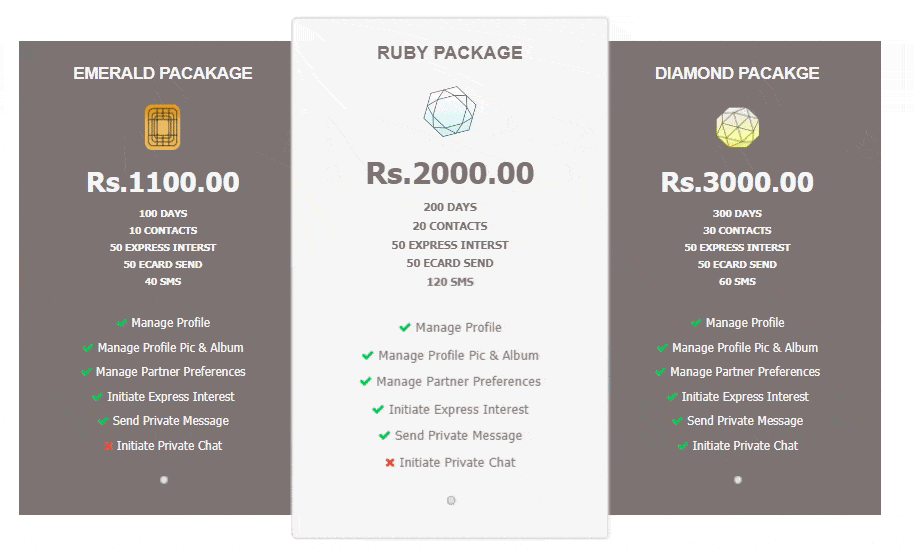Click red cross beside Ruby Initiate Private Chat
This screenshot has width=914, height=550.
click(x=390, y=463)
